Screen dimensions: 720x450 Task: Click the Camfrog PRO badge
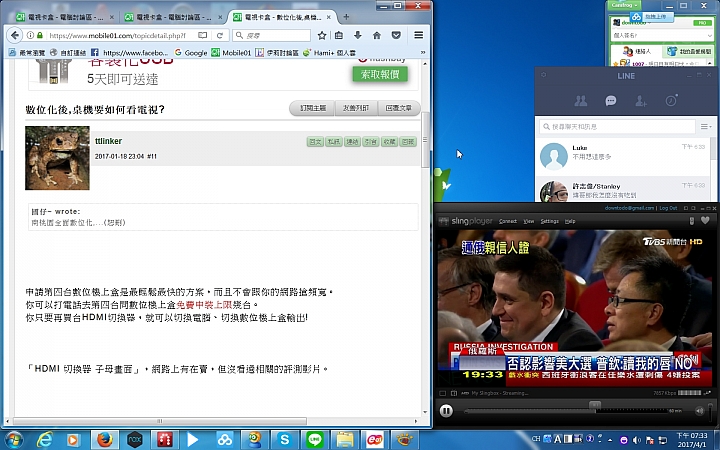point(701,22)
